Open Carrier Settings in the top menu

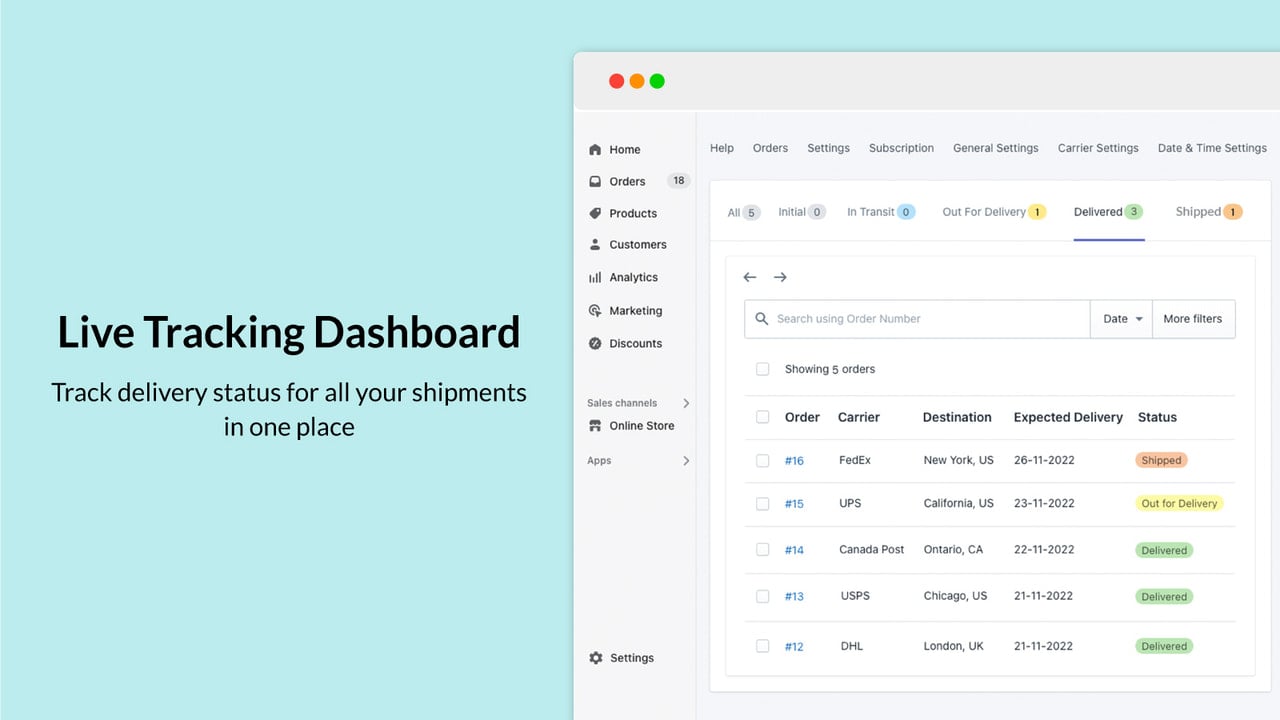coord(1098,148)
